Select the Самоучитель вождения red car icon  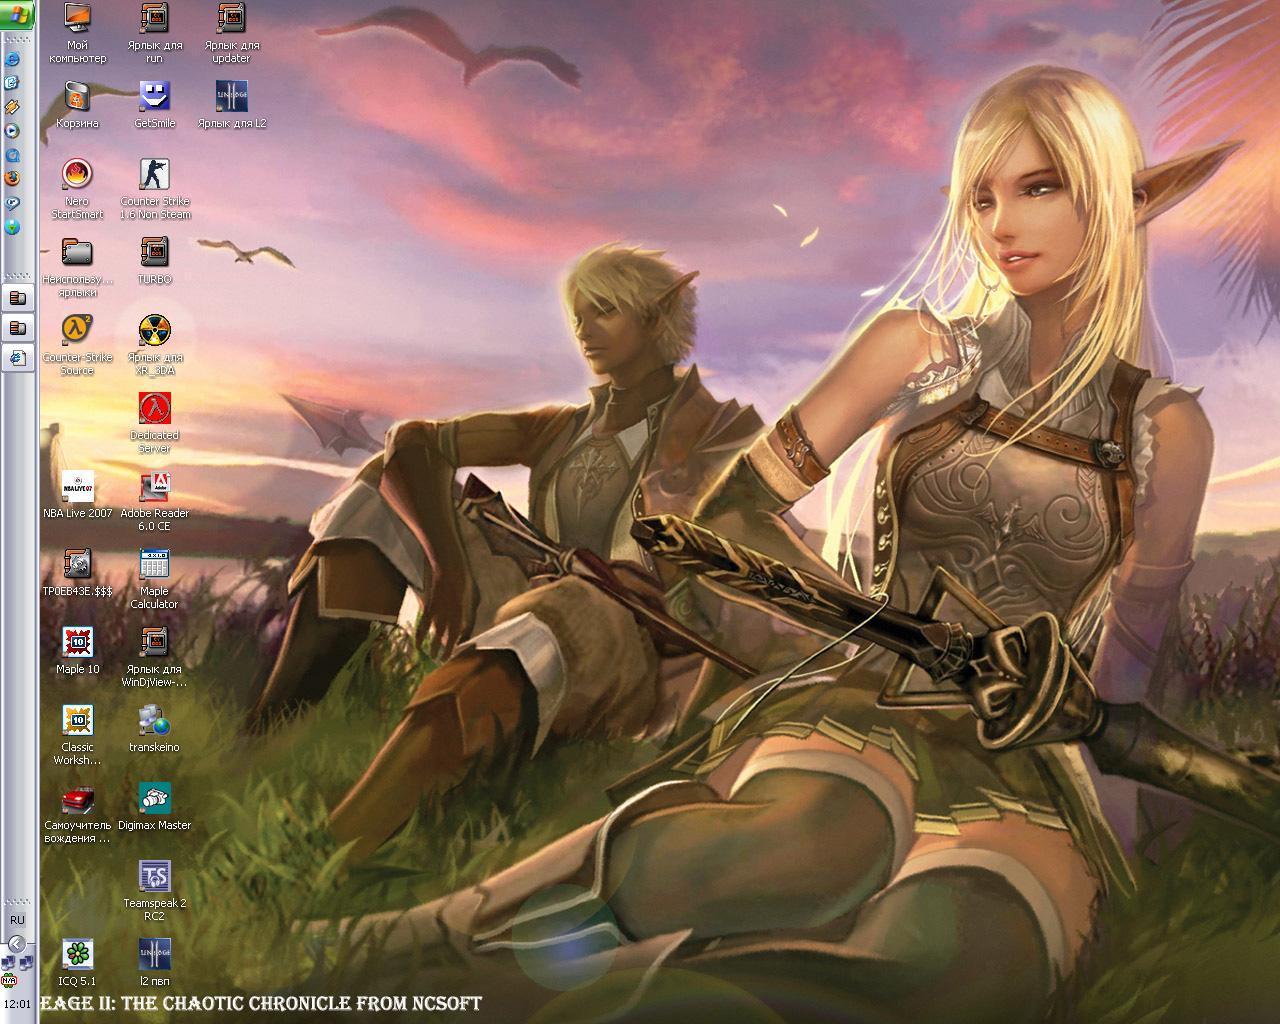[x=77, y=813]
